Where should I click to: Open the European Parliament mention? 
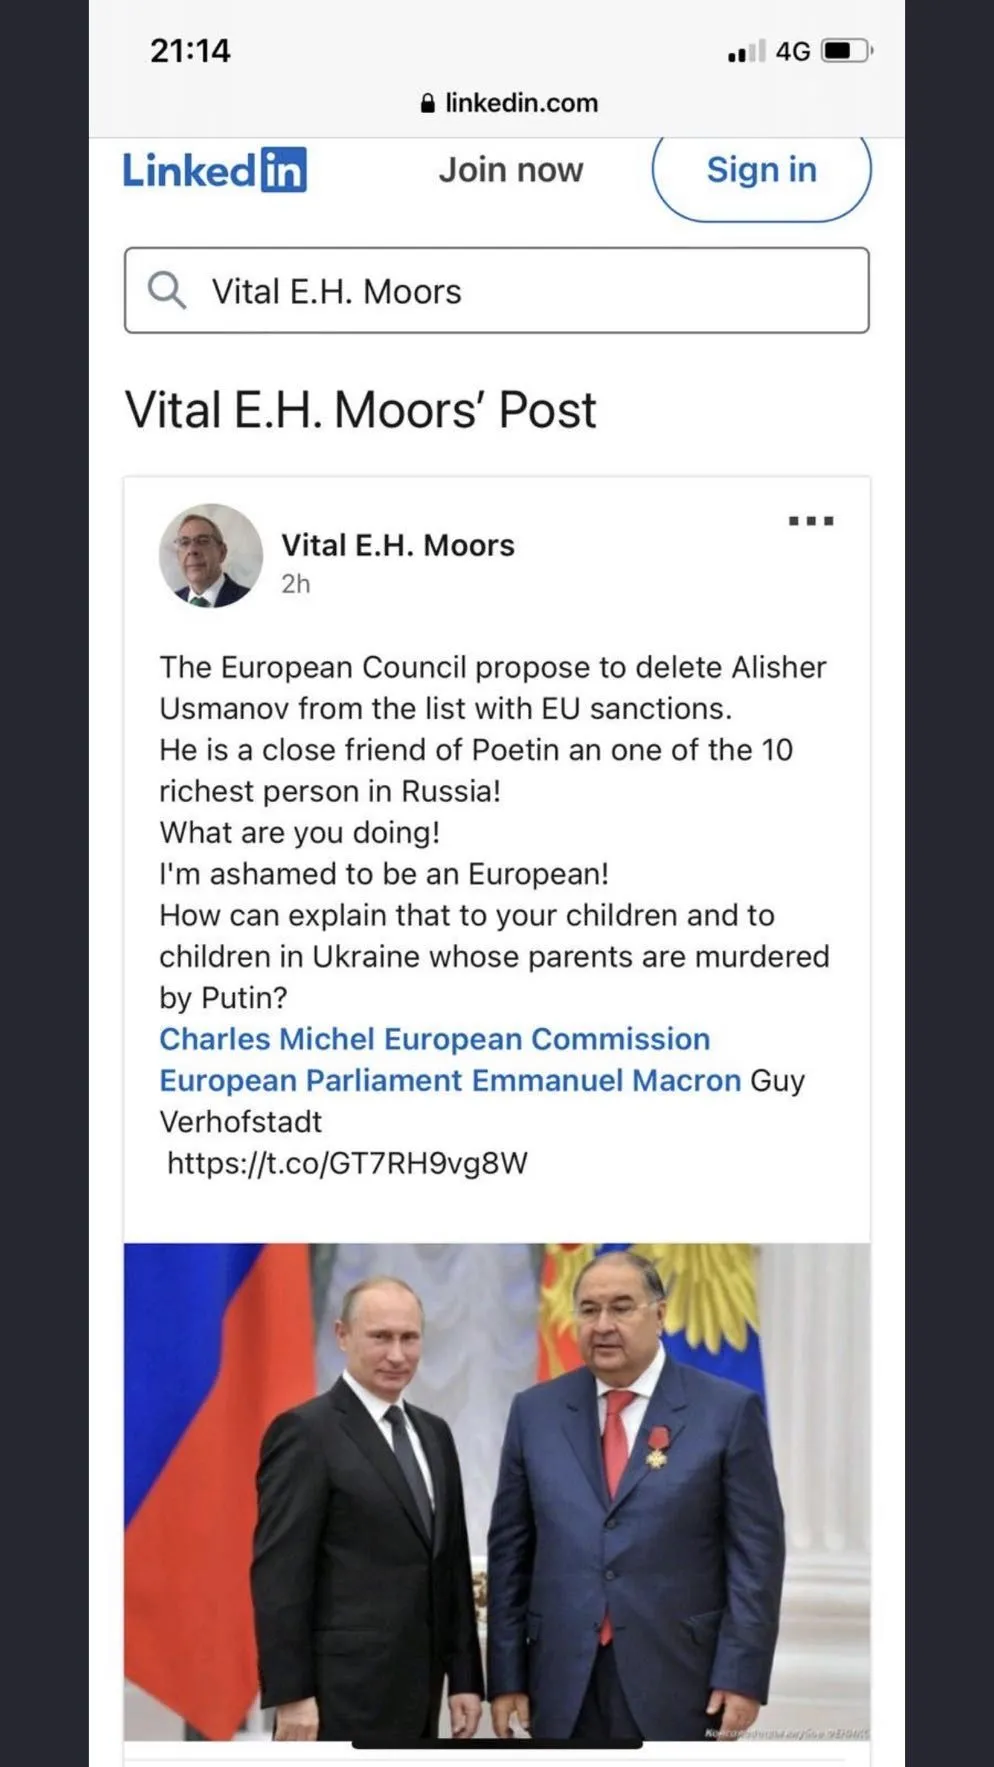pos(310,1080)
